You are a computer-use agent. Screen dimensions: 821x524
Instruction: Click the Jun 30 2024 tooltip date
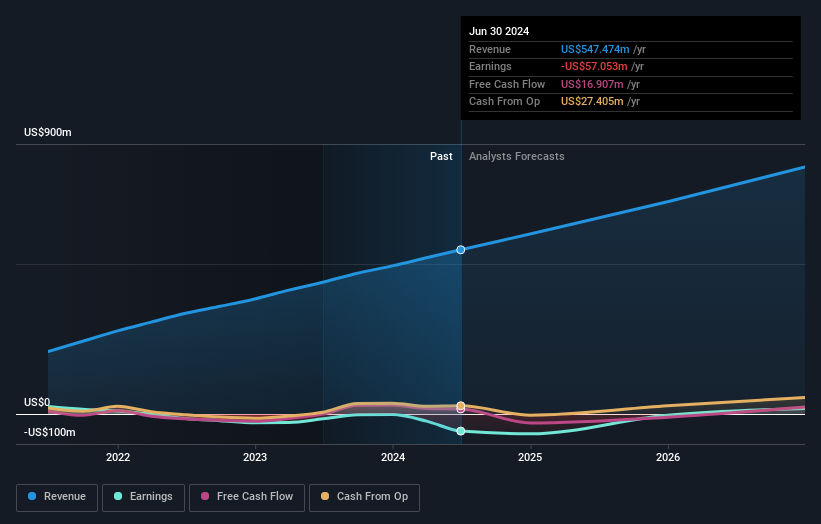[x=499, y=31]
